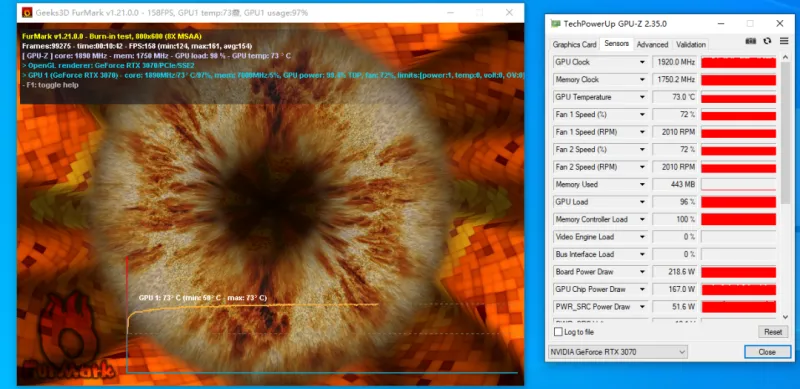Screen dimensions: 800x389
Task: Open the GPU-Z hamburger menu icon
Action: tap(784, 41)
